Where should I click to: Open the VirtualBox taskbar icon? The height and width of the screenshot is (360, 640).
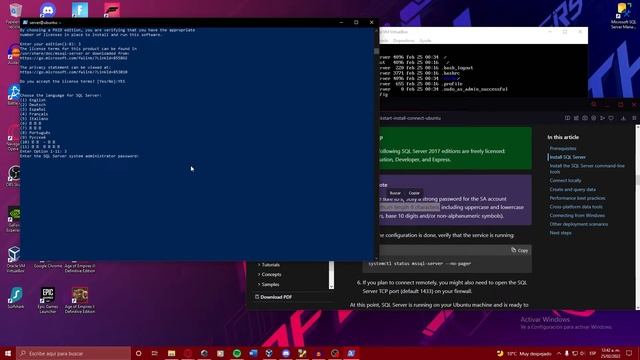point(269,353)
